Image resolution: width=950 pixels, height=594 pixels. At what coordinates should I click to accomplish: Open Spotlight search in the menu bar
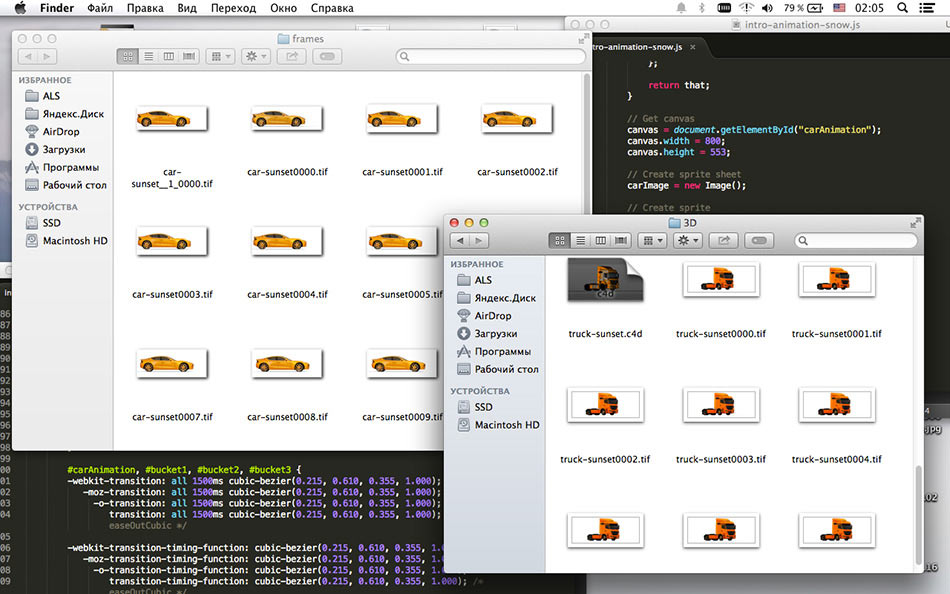pyautogui.click(x=902, y=8)
